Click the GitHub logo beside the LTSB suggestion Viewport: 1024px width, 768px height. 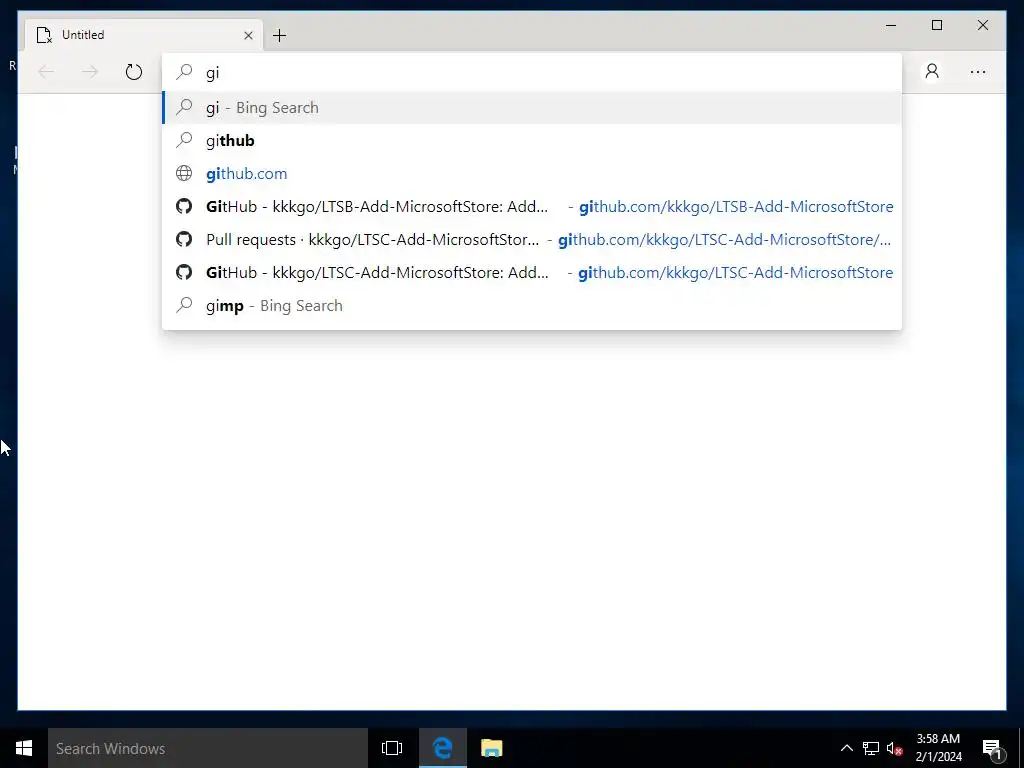click(x=184, y=206)
